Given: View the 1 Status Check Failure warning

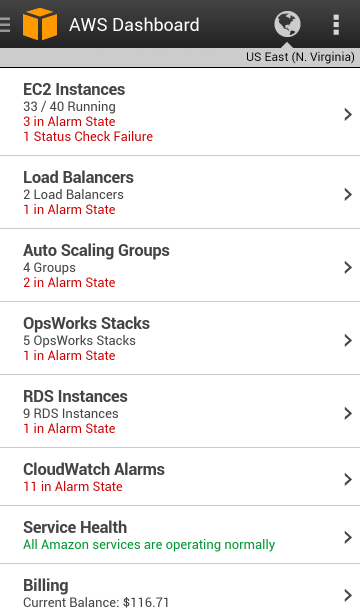Looking at the screenshot, I should pos(88,136).
